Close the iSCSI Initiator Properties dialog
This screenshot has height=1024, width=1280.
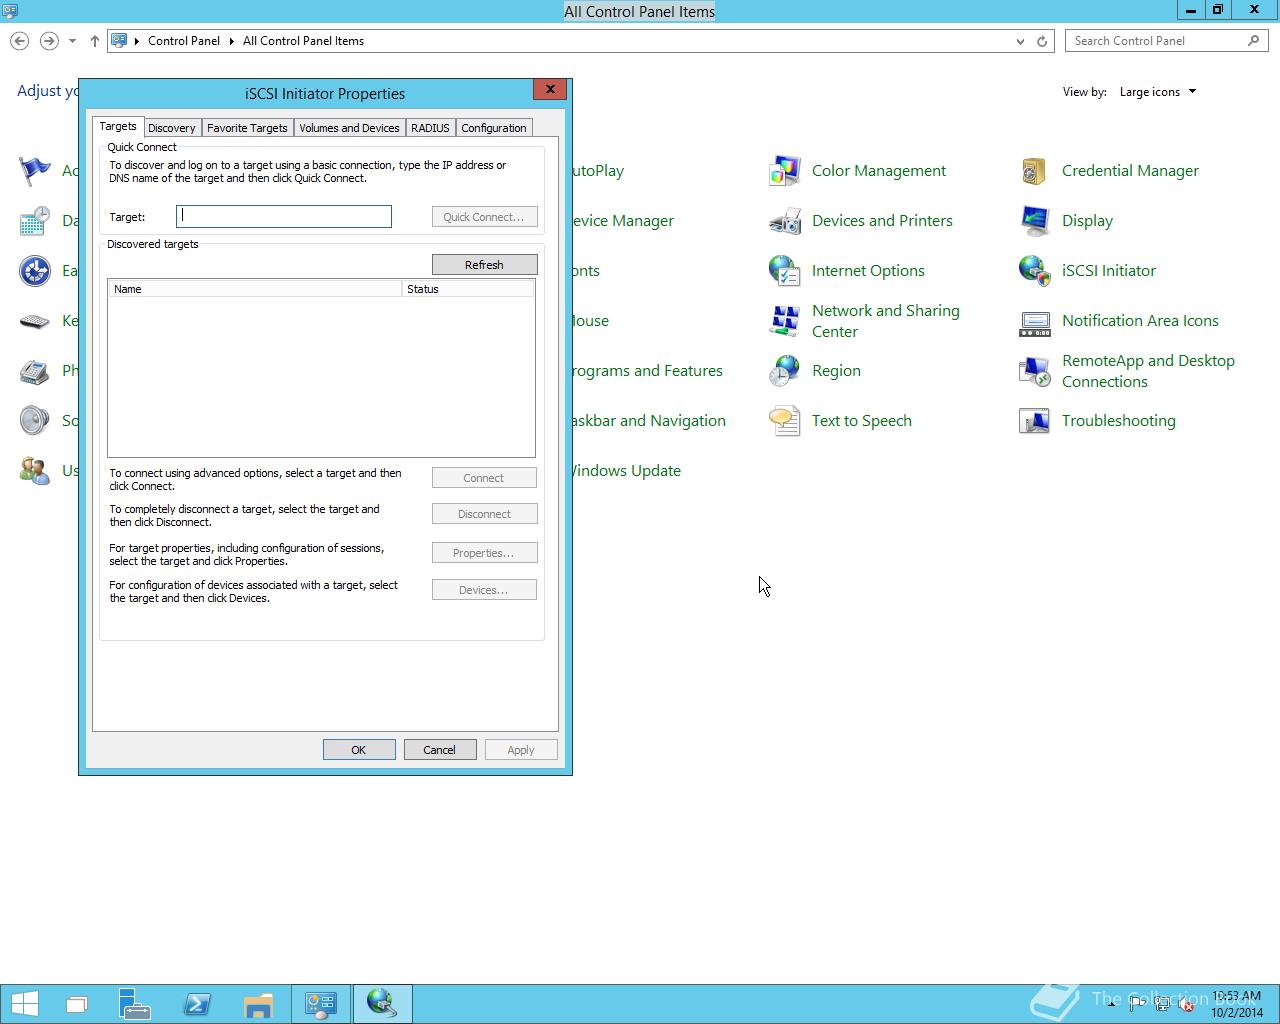coord(550,89)
